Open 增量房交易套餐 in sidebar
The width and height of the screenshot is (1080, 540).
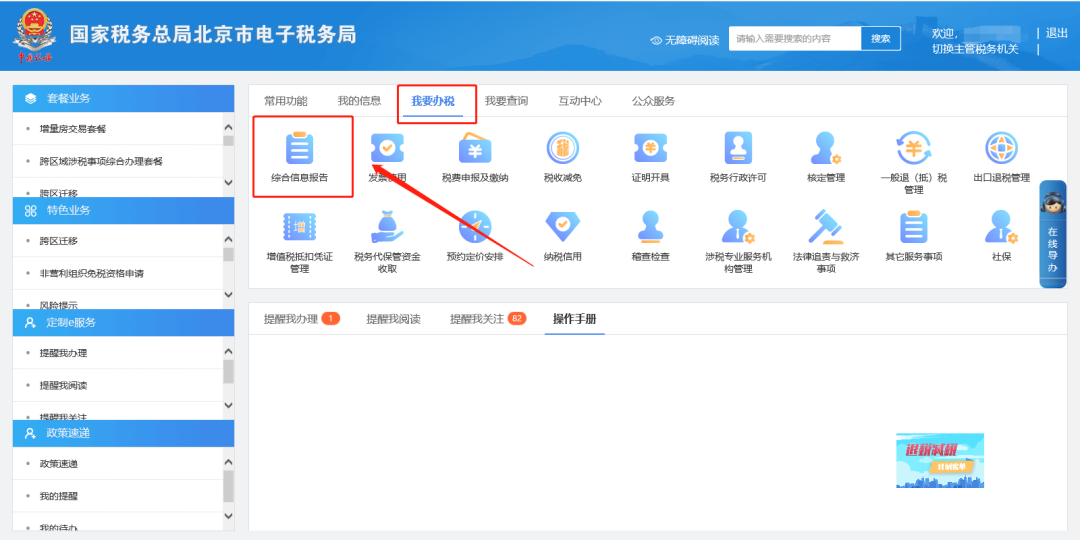coord(73,129)
